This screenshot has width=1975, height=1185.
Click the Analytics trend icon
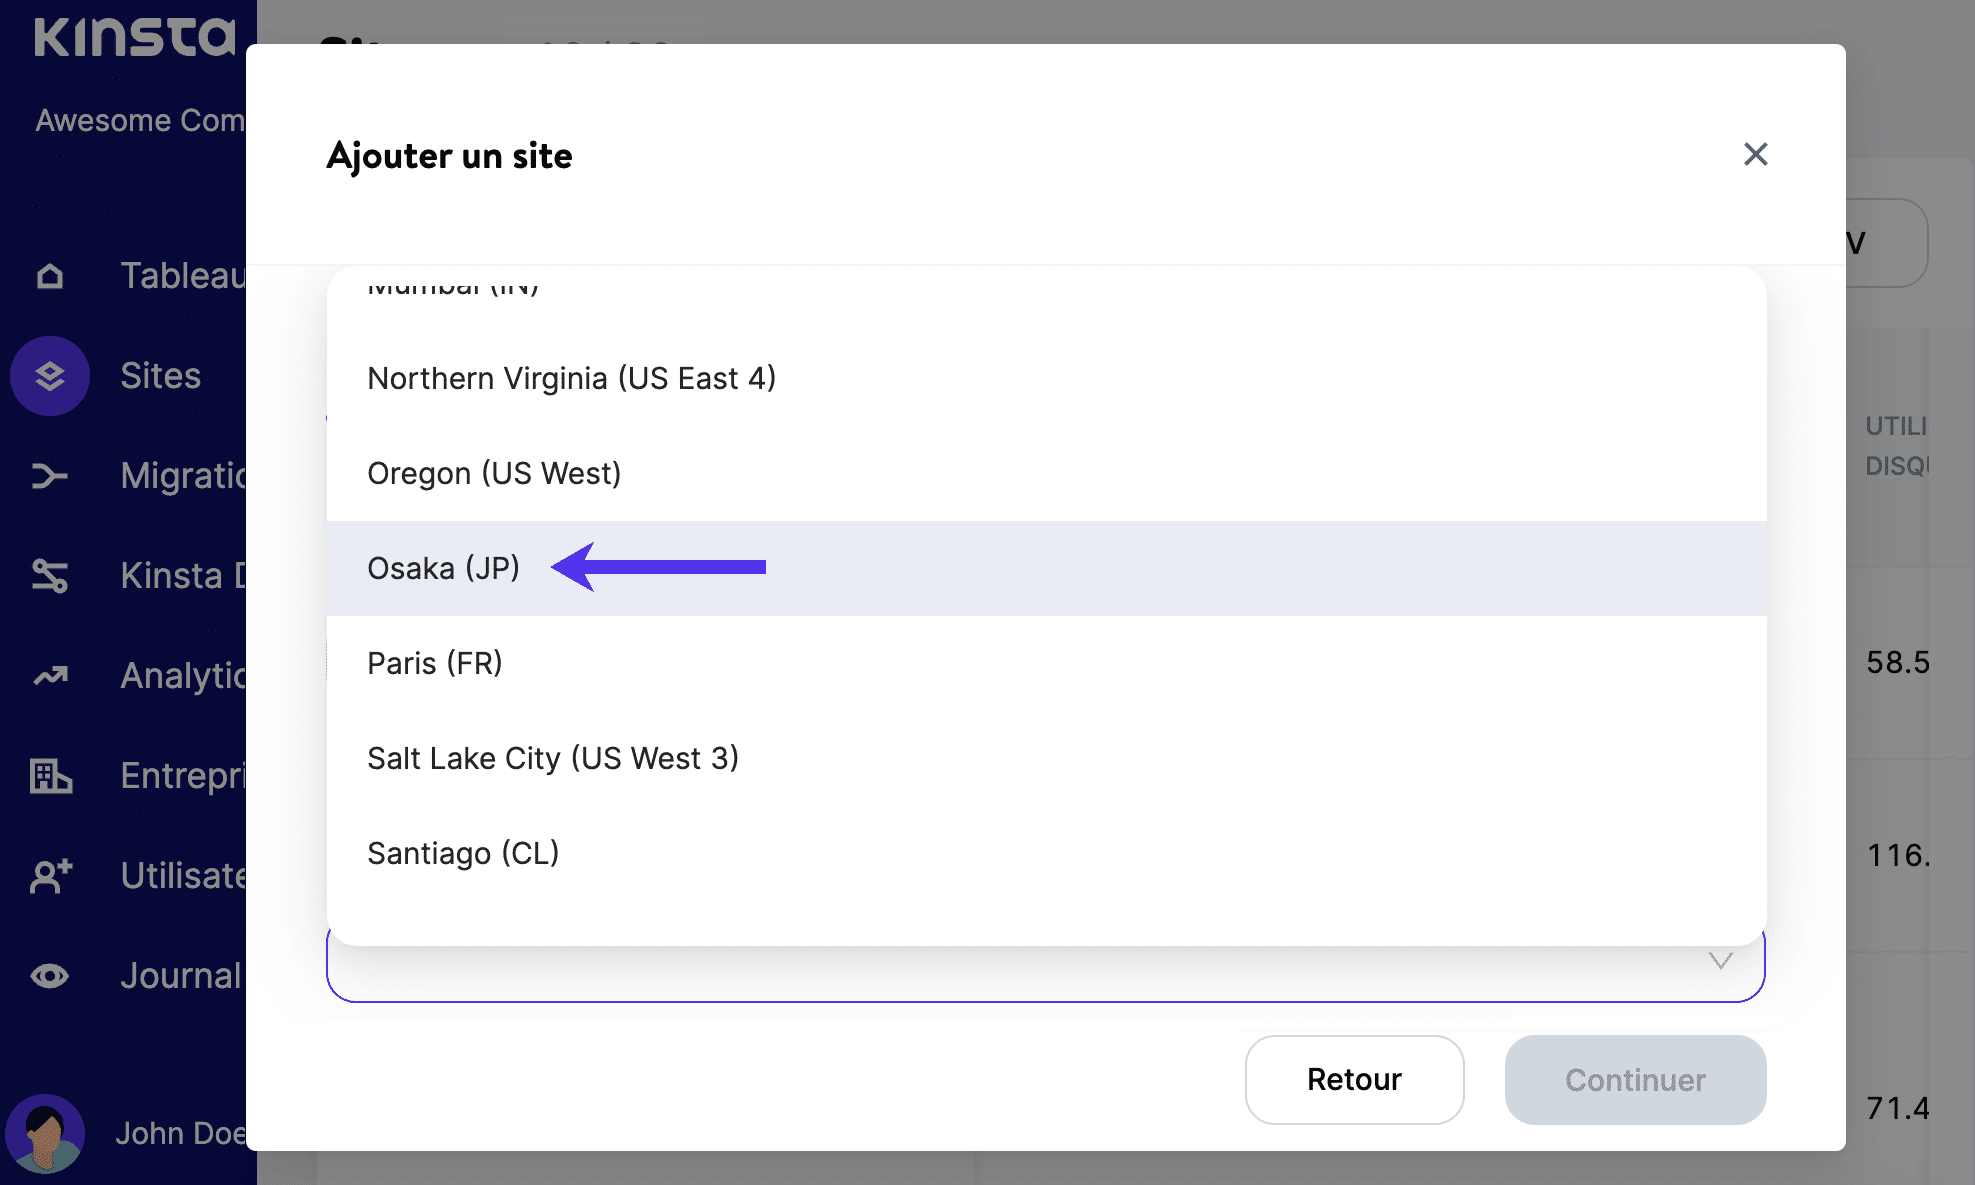(50, 676)
